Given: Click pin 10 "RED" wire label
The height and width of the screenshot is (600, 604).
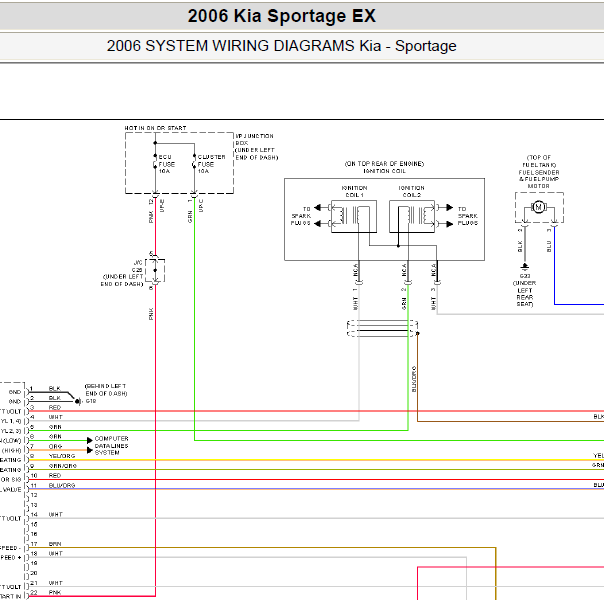Looking at the screenshot, I should tap(55, 476).
